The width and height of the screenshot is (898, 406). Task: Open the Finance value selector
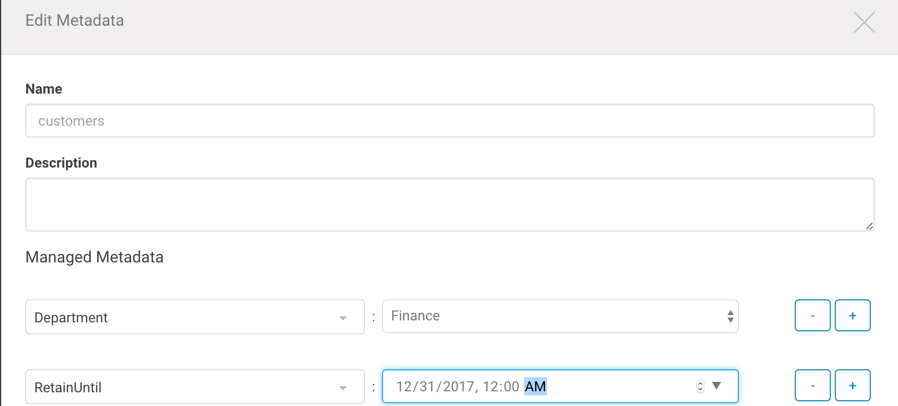[x=560, y=316]
